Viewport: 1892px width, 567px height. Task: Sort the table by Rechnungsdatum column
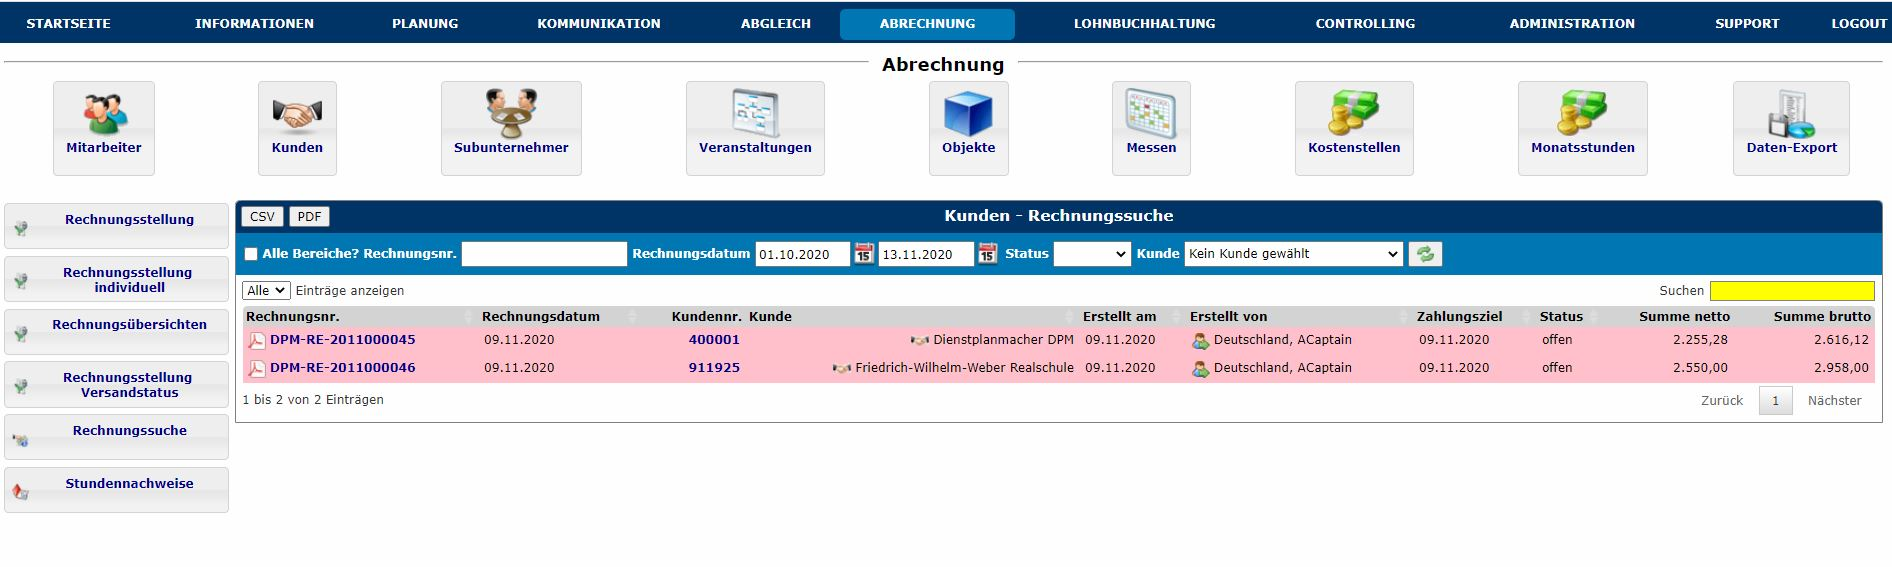click(x=541, y=316)
